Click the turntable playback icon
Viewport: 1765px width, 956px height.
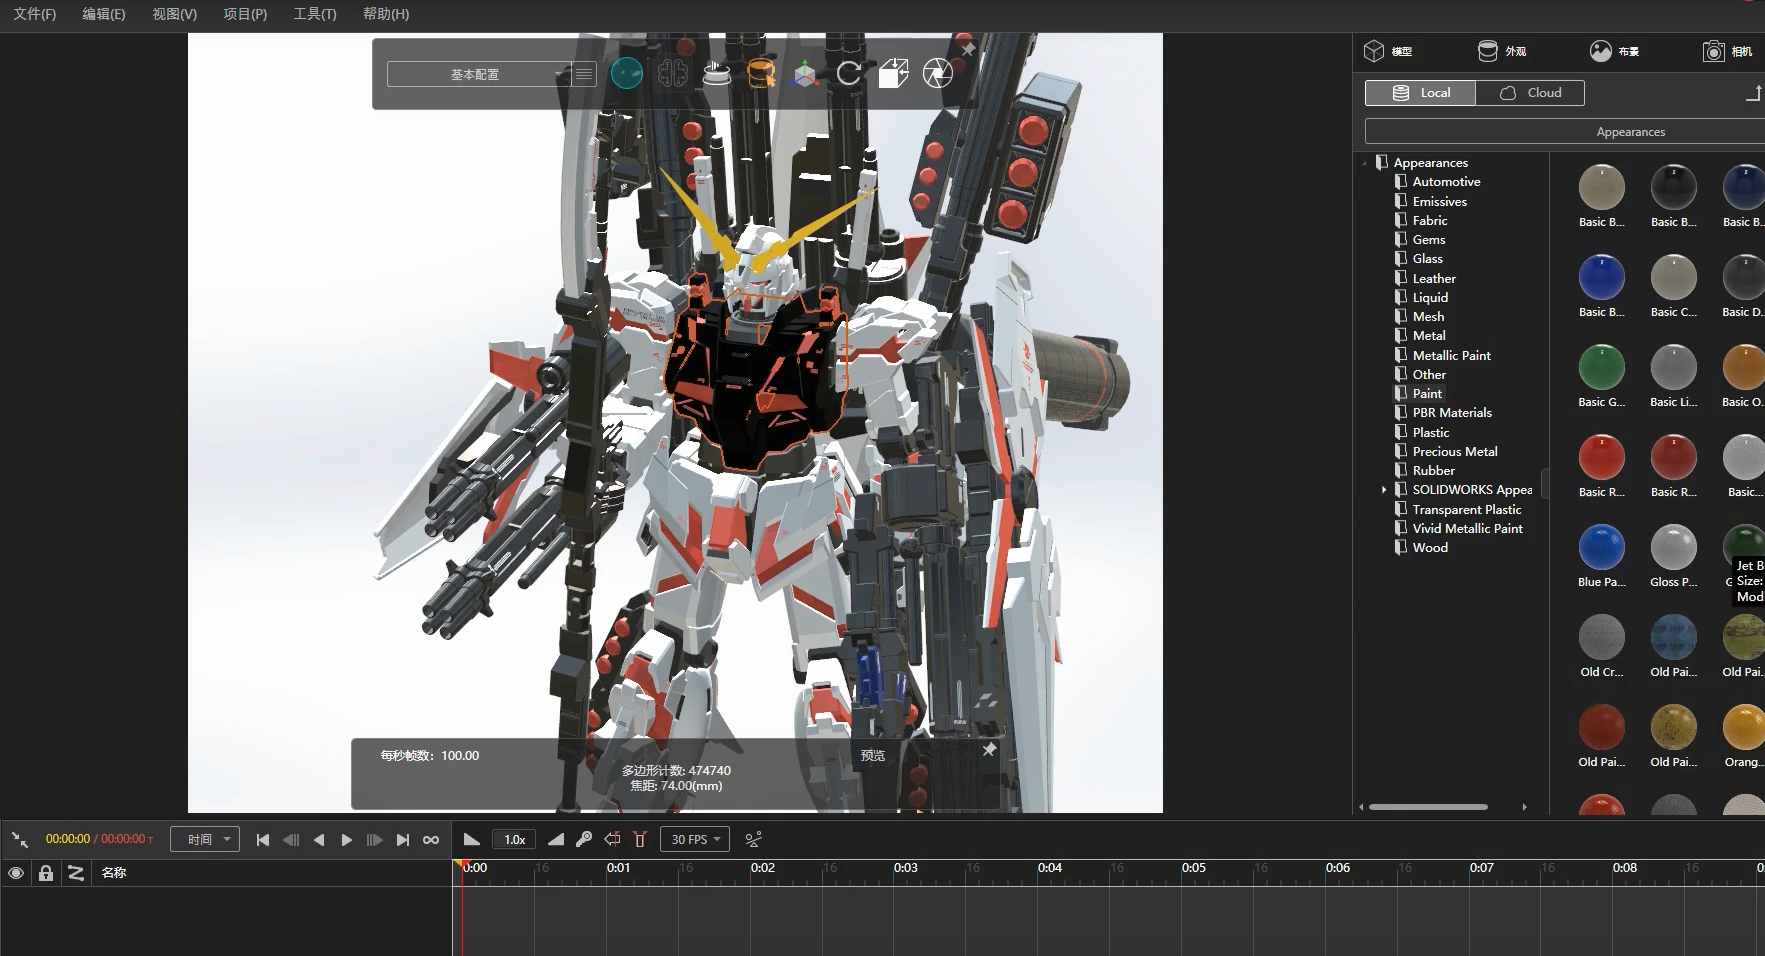click(717, 73)
